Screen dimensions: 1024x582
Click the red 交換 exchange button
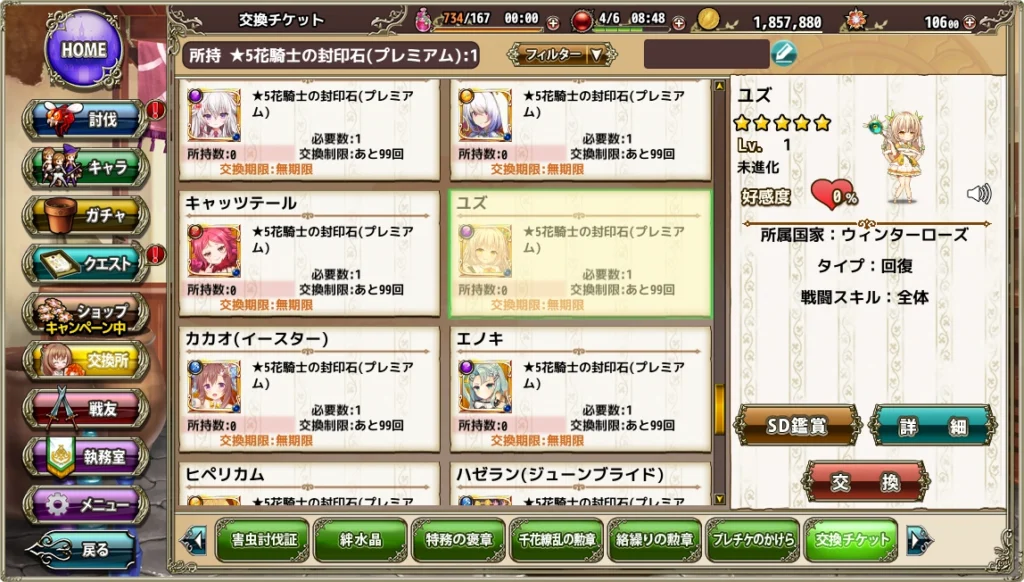coord(865,482)
